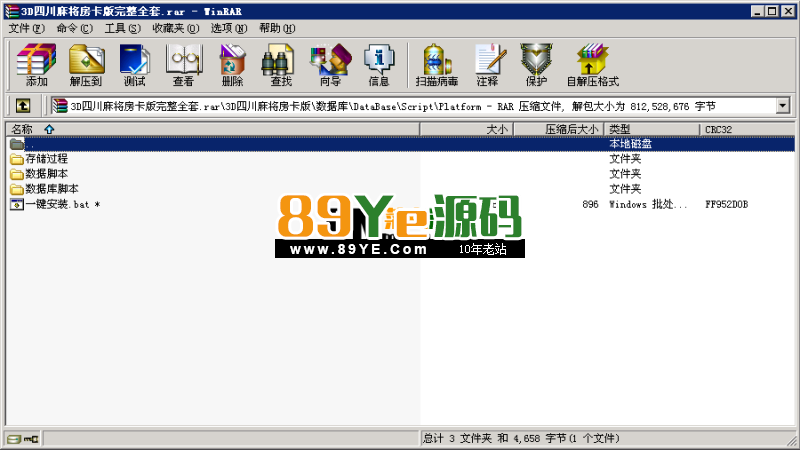Open the 文件(F) menu
The height and width of the screenshot is (450, 800).
click(27, 29)
